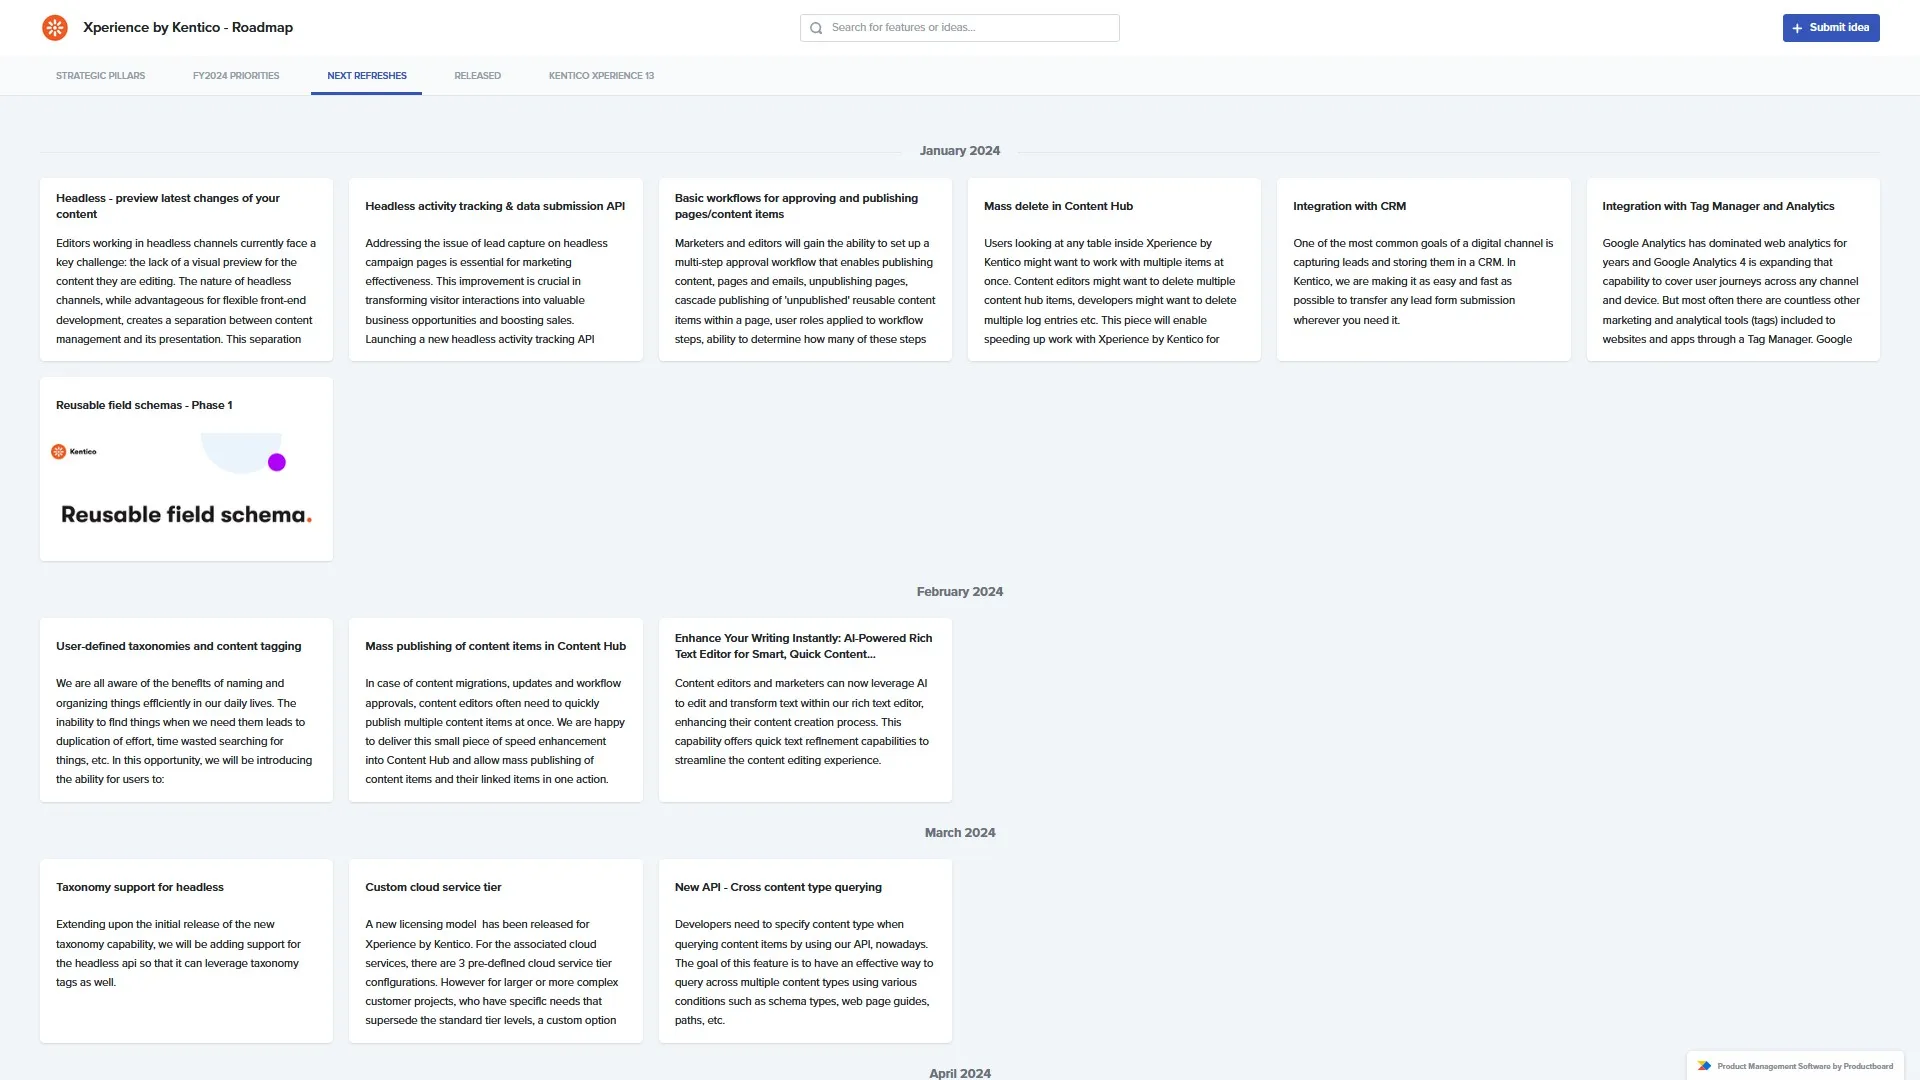
Task: Open Mass publishing of content items card
Action: (x=496, y=710)
